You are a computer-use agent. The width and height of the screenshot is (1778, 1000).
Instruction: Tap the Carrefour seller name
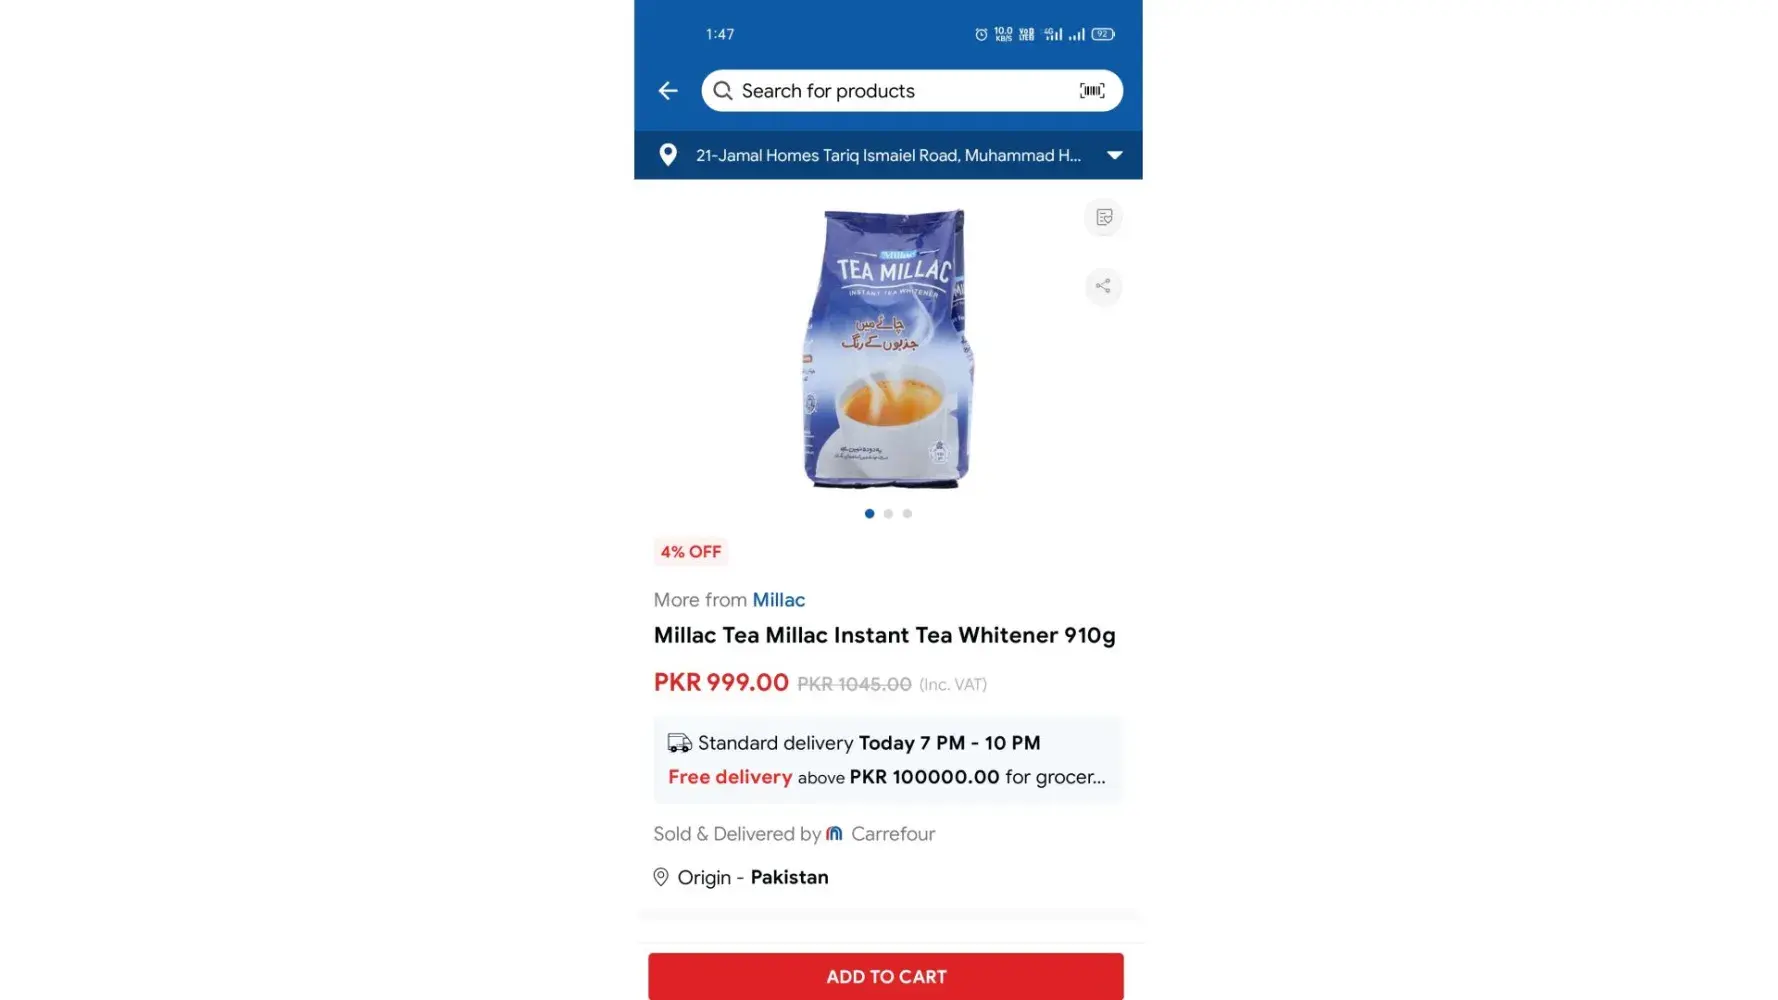tap(893, 834)
